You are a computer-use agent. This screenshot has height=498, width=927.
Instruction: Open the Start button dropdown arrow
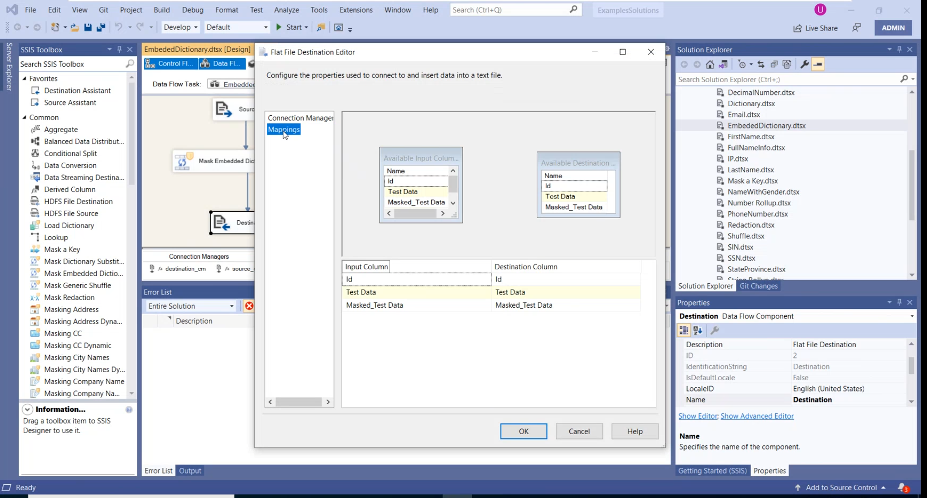coord(306,27)
